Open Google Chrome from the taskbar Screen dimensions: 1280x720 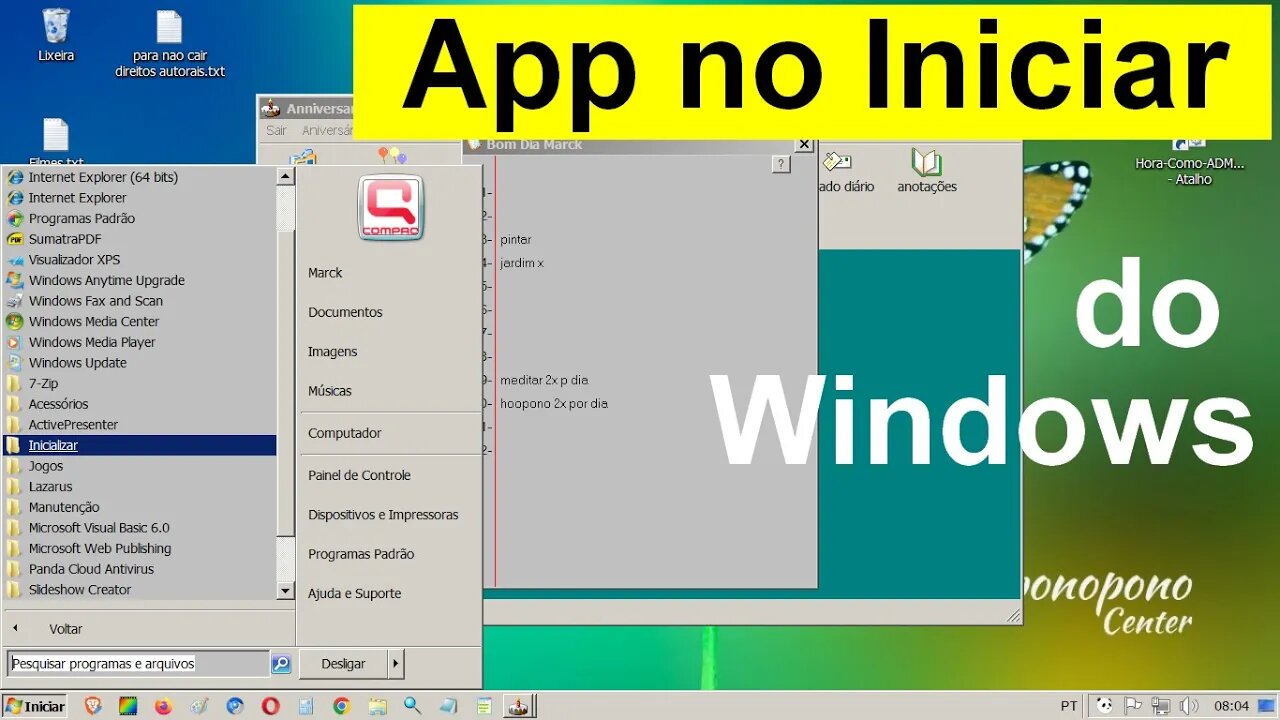[341, 706]
